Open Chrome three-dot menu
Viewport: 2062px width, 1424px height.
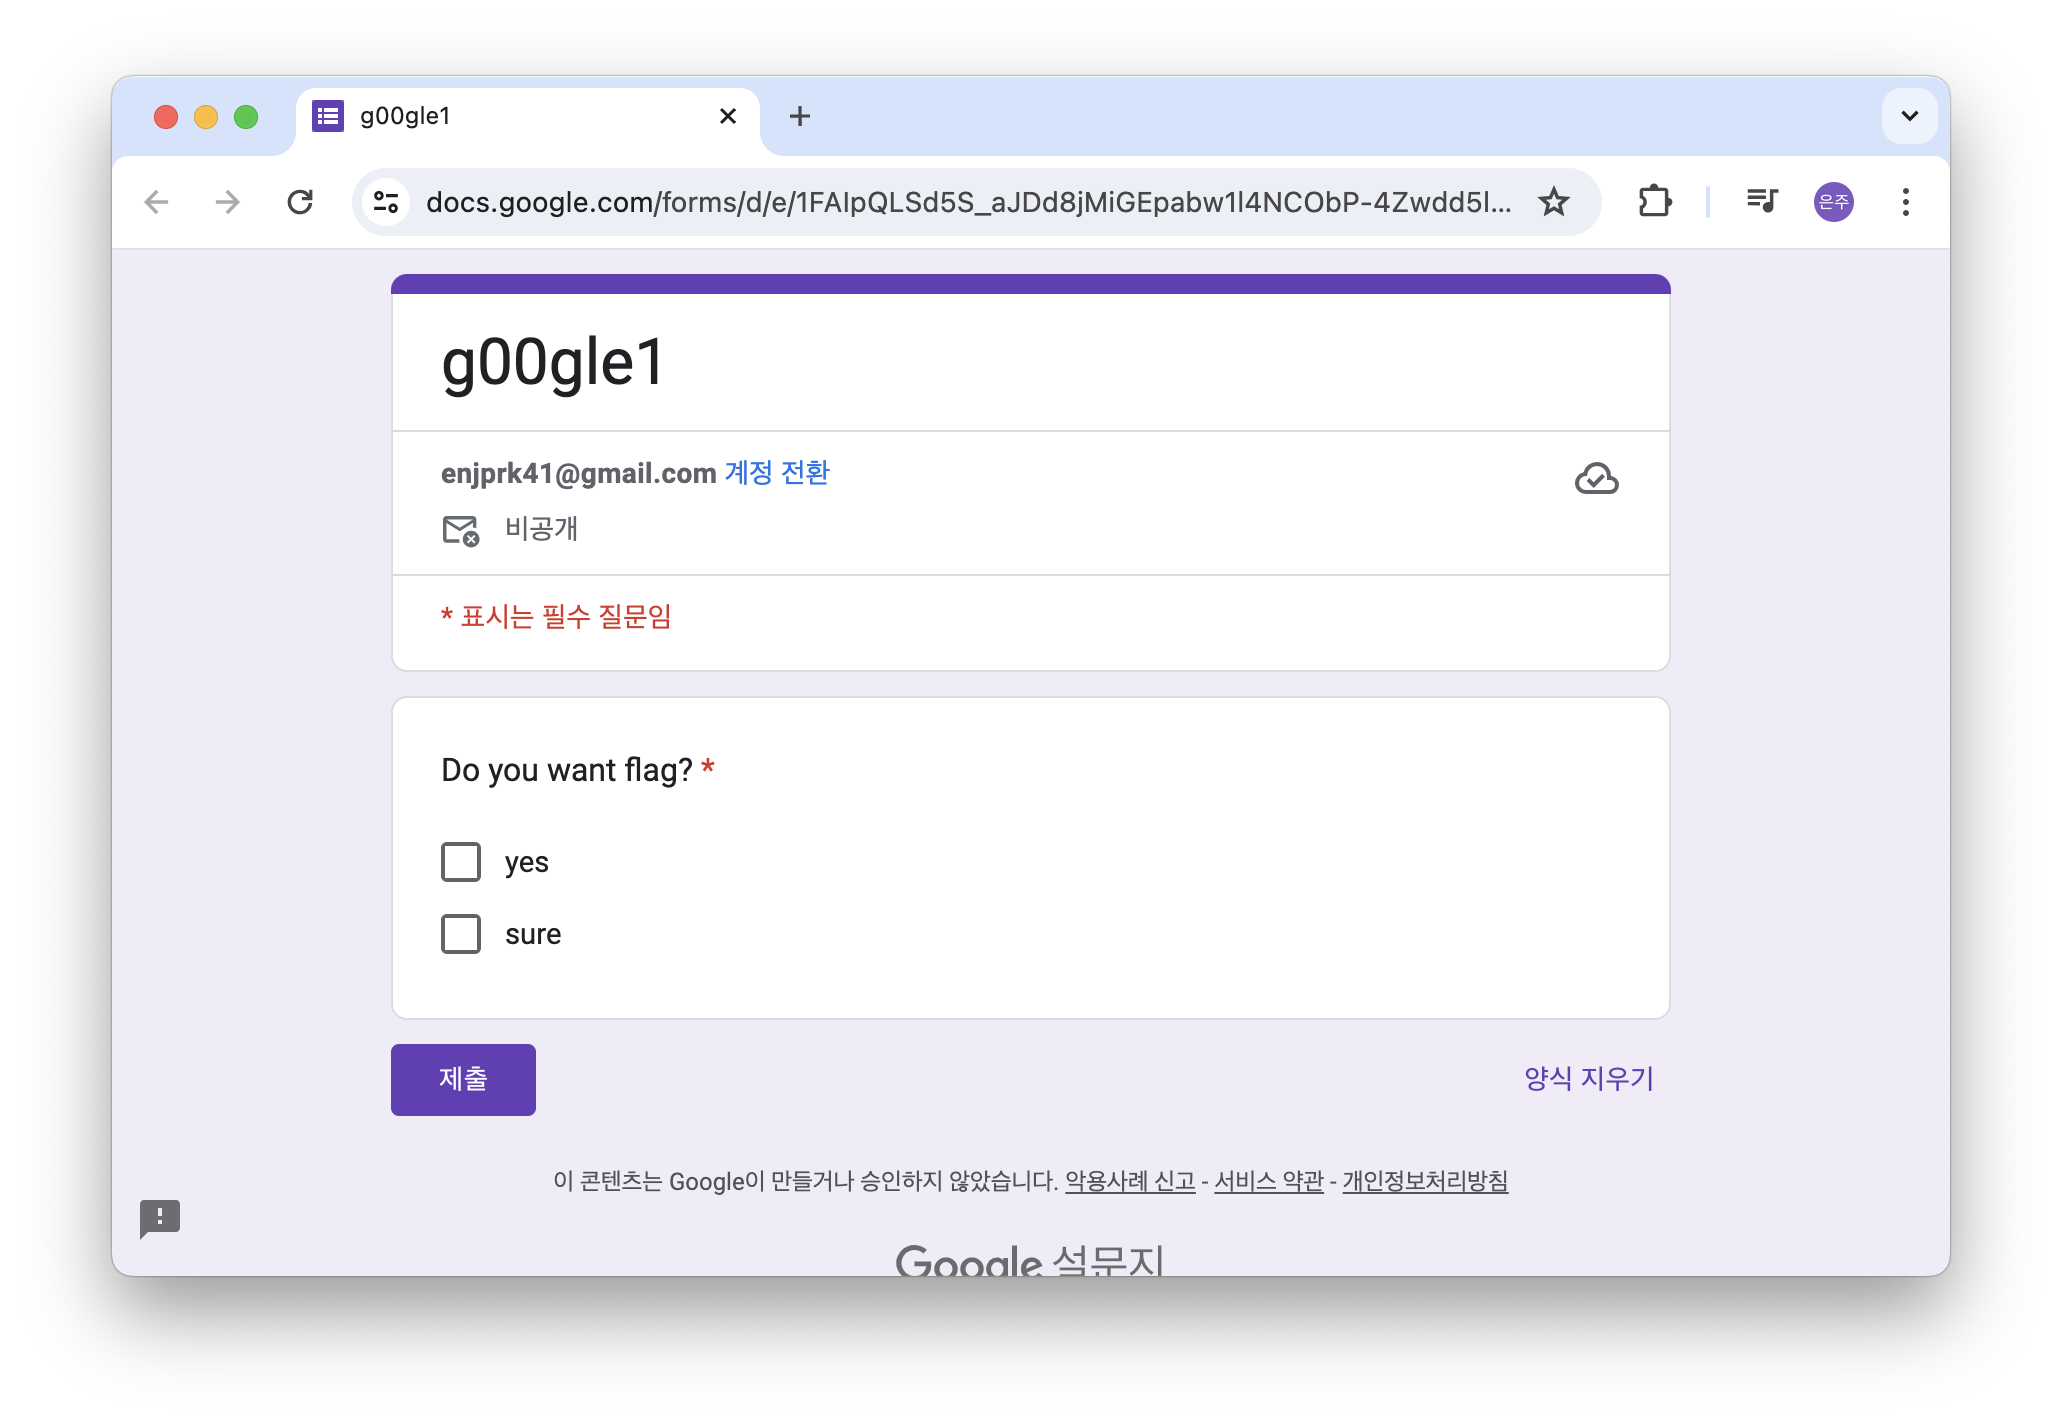(x=1905, y=202)
